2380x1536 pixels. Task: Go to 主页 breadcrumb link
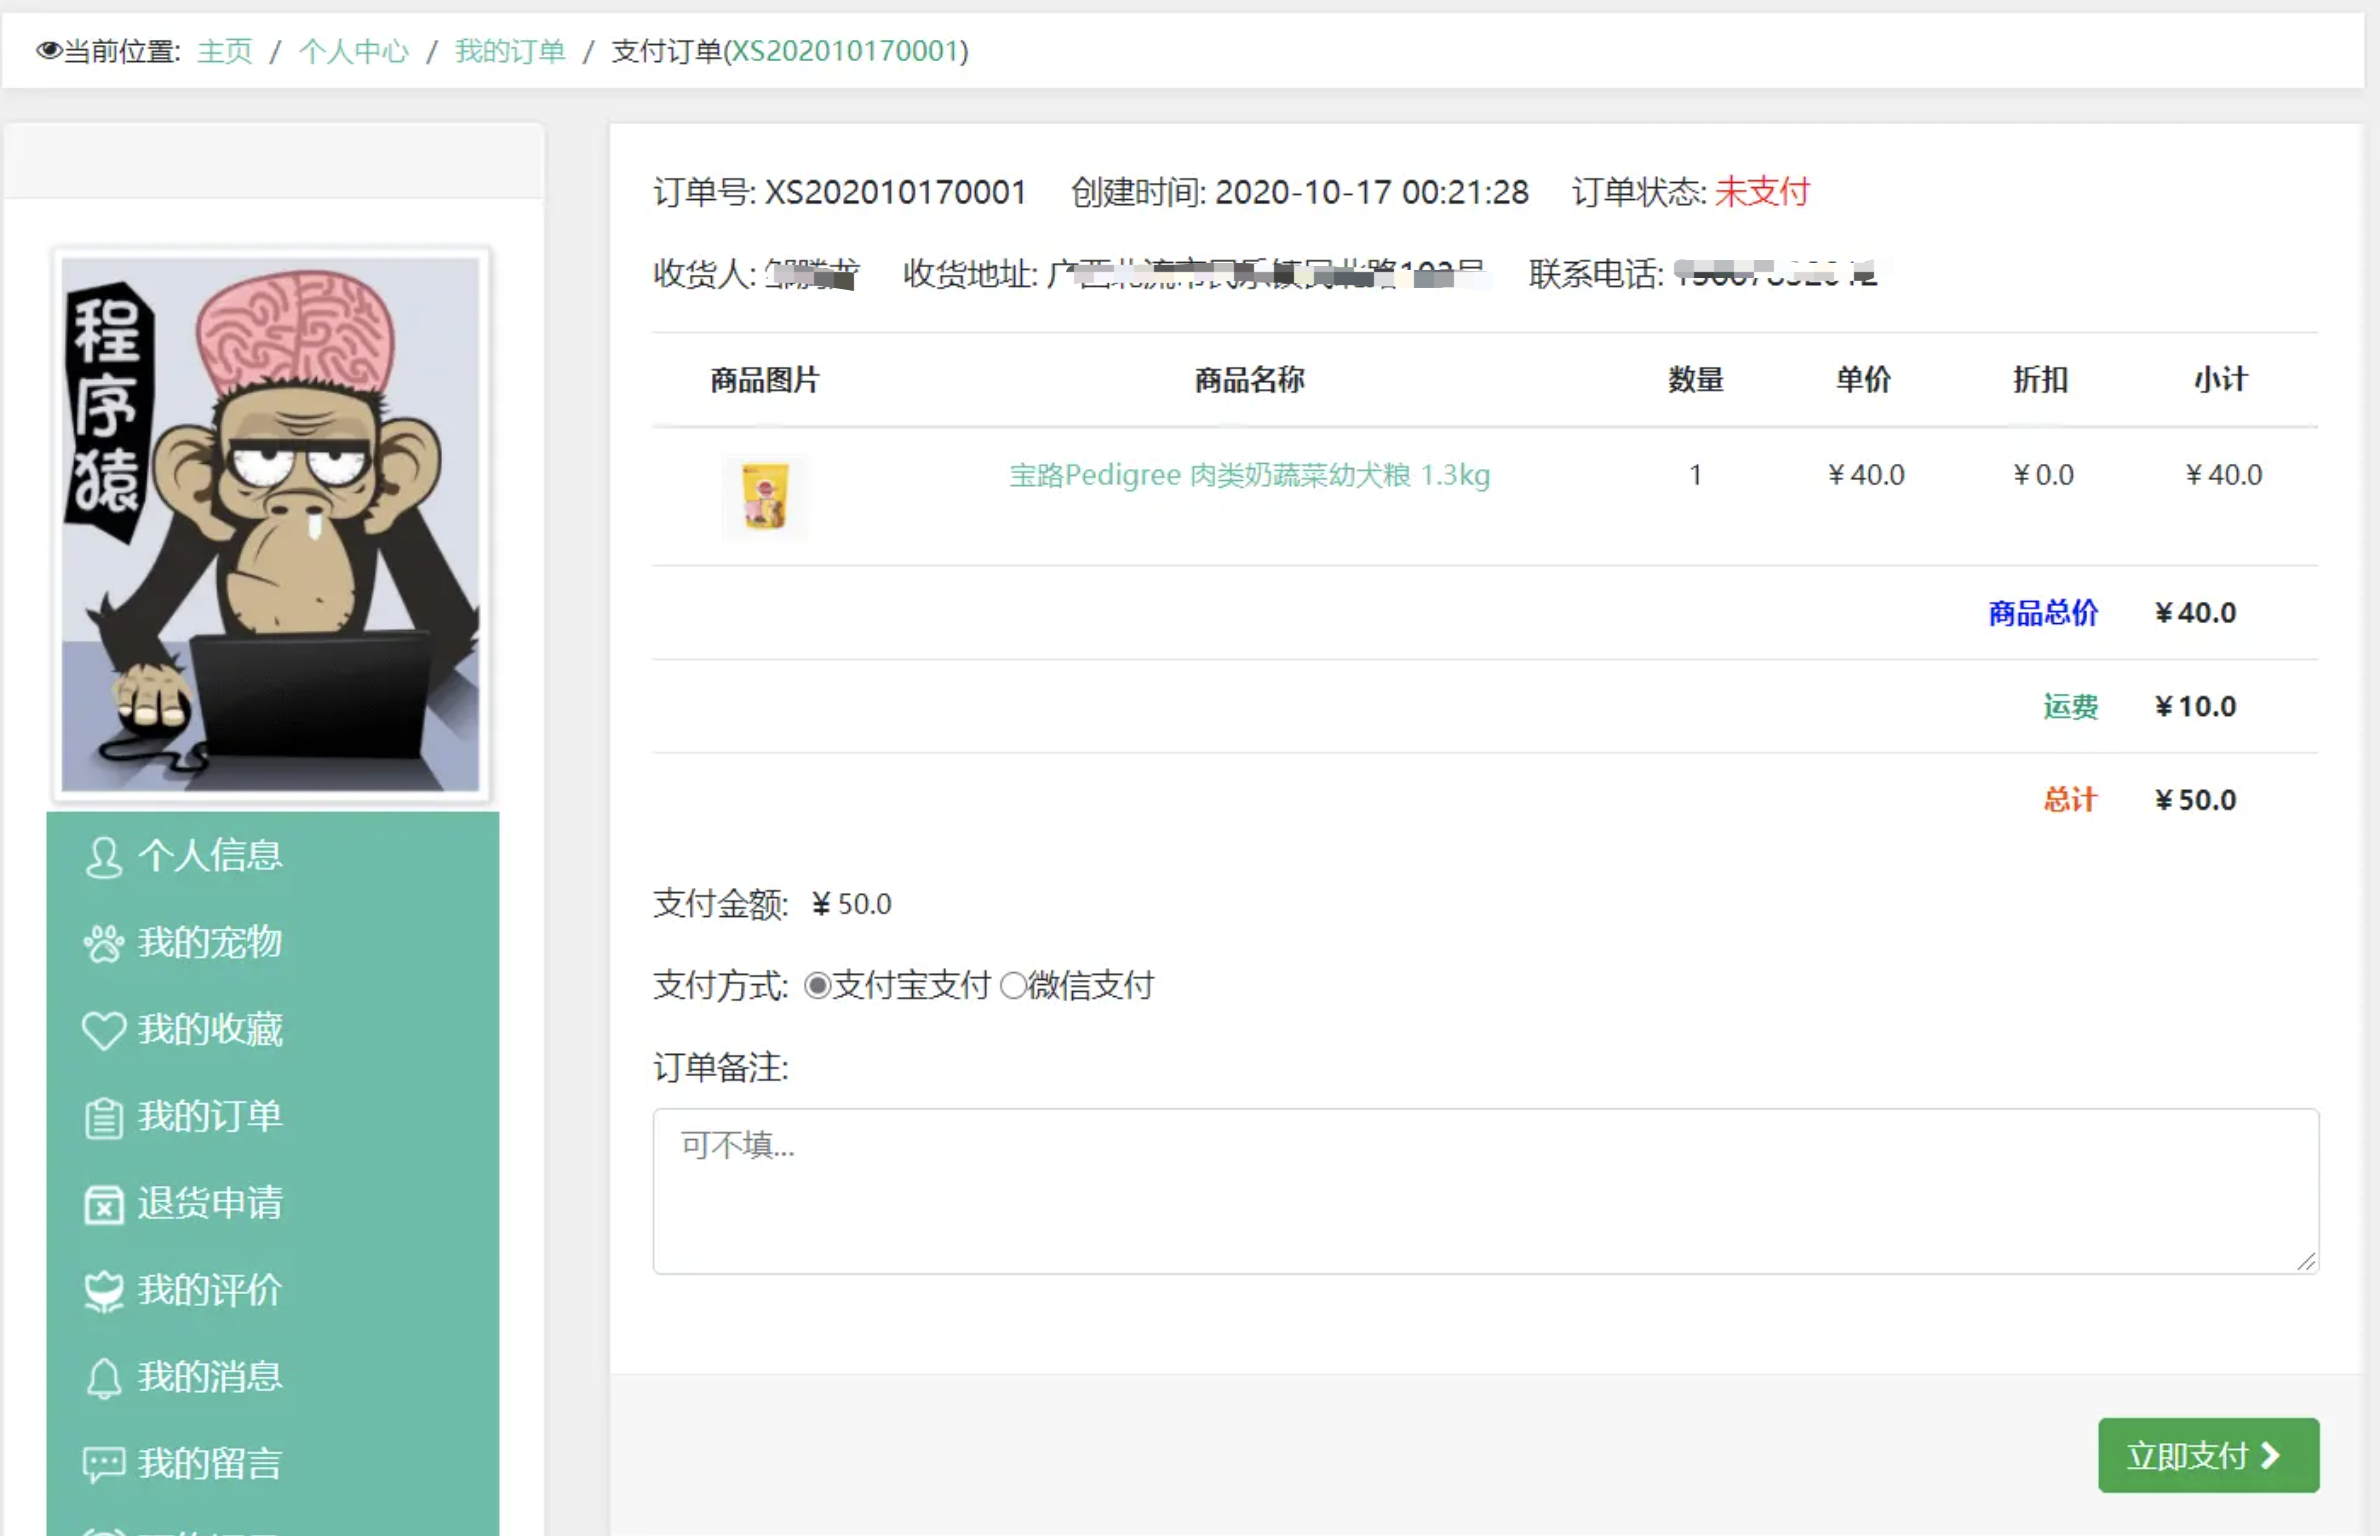(225, 51)
